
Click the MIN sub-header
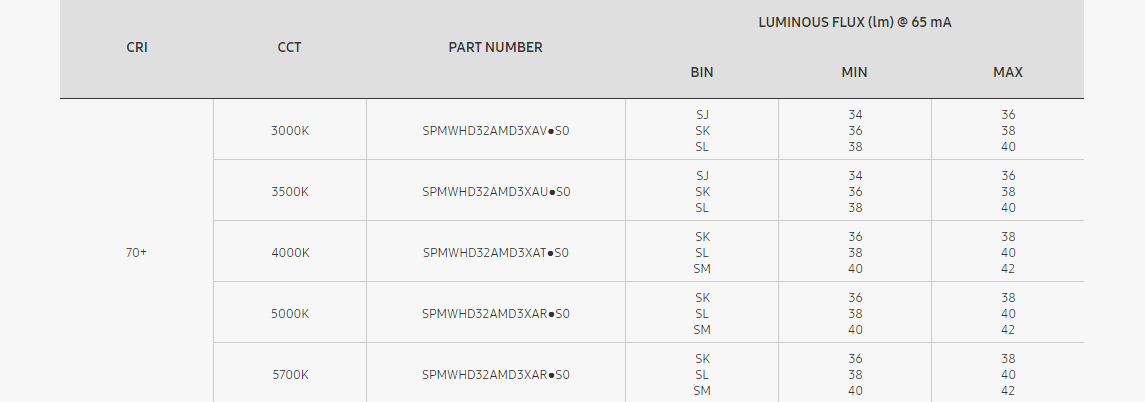(x=855, y=72)
